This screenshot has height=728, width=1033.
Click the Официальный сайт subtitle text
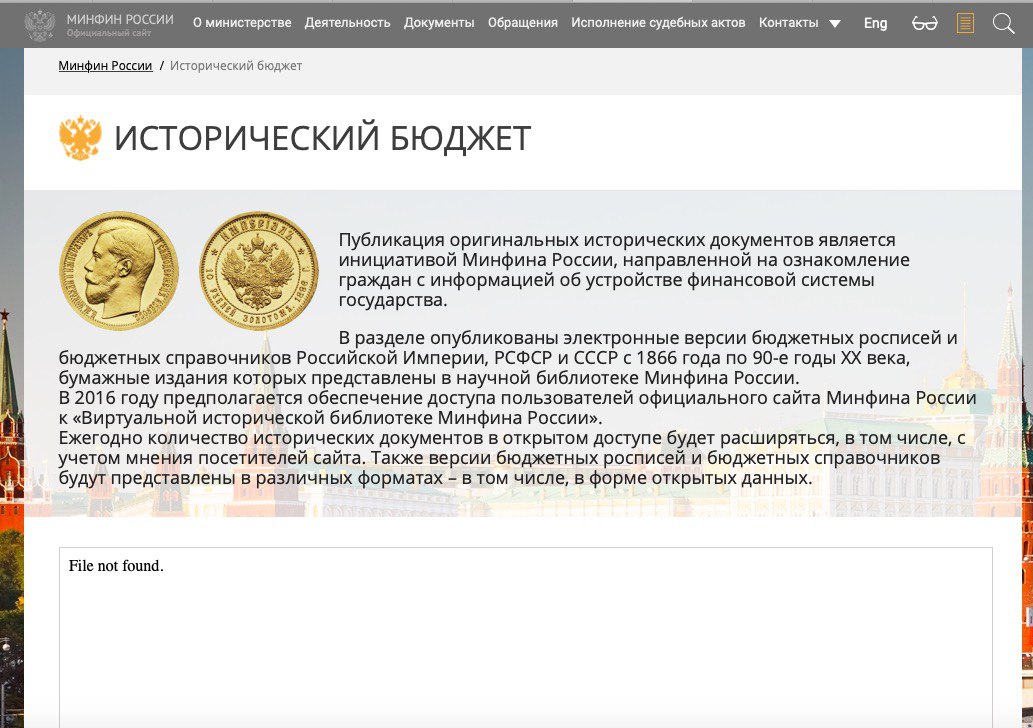[x=109, y=33]
